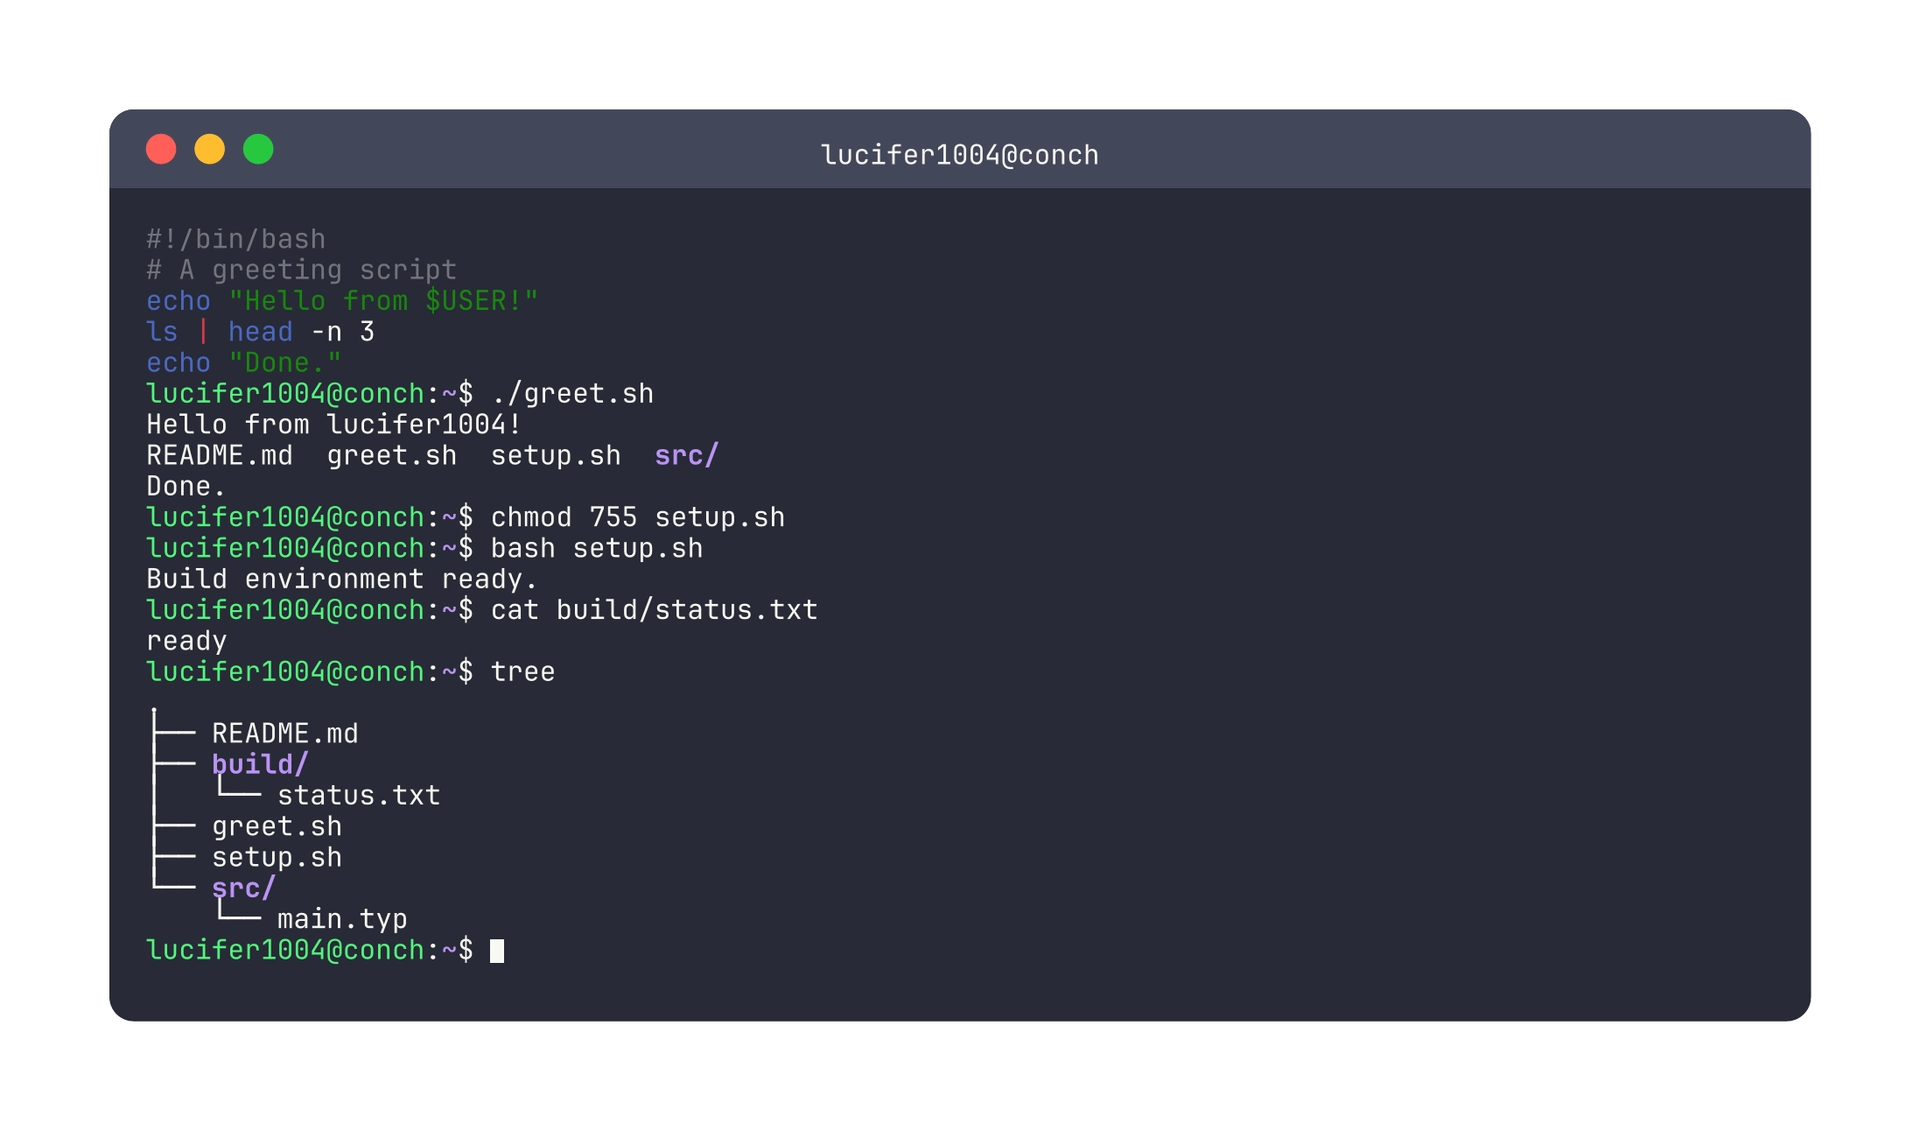Click the yellow minimize window button
The height and width of the screenshot is (1131, 1920).
pos(210,149)
